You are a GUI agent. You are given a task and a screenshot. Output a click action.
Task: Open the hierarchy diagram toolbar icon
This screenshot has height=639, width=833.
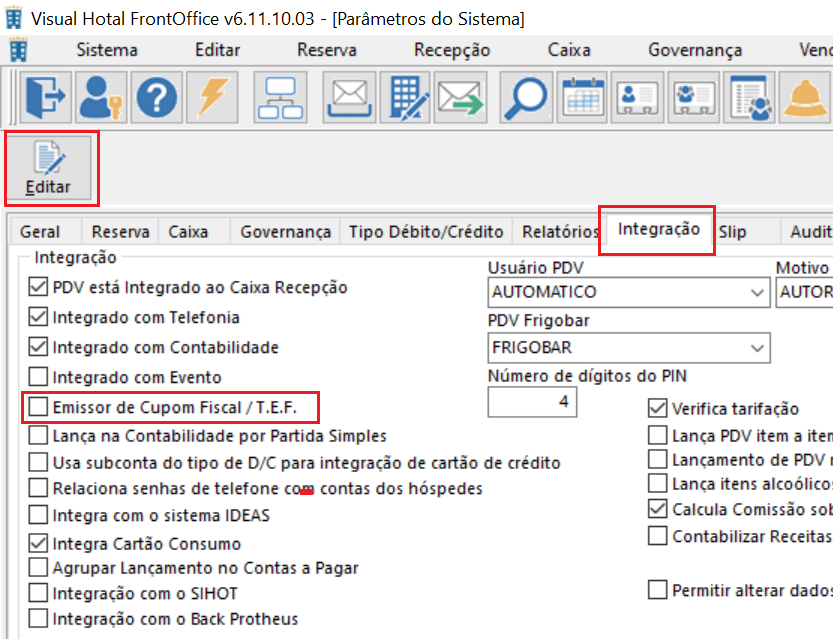point(280,98)
